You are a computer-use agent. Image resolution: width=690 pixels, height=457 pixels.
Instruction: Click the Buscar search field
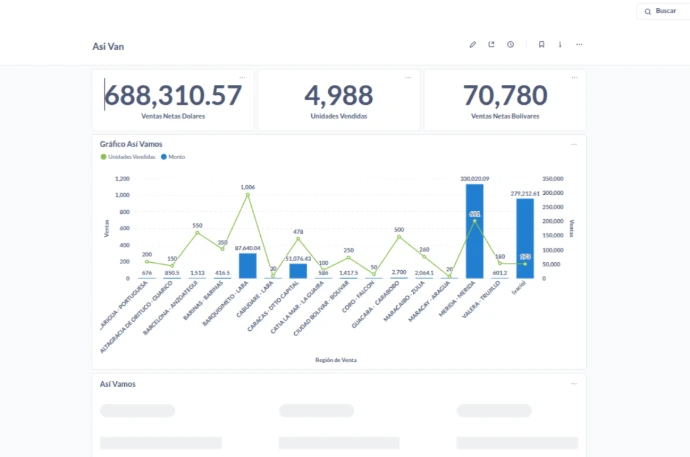tap(666, 10)
